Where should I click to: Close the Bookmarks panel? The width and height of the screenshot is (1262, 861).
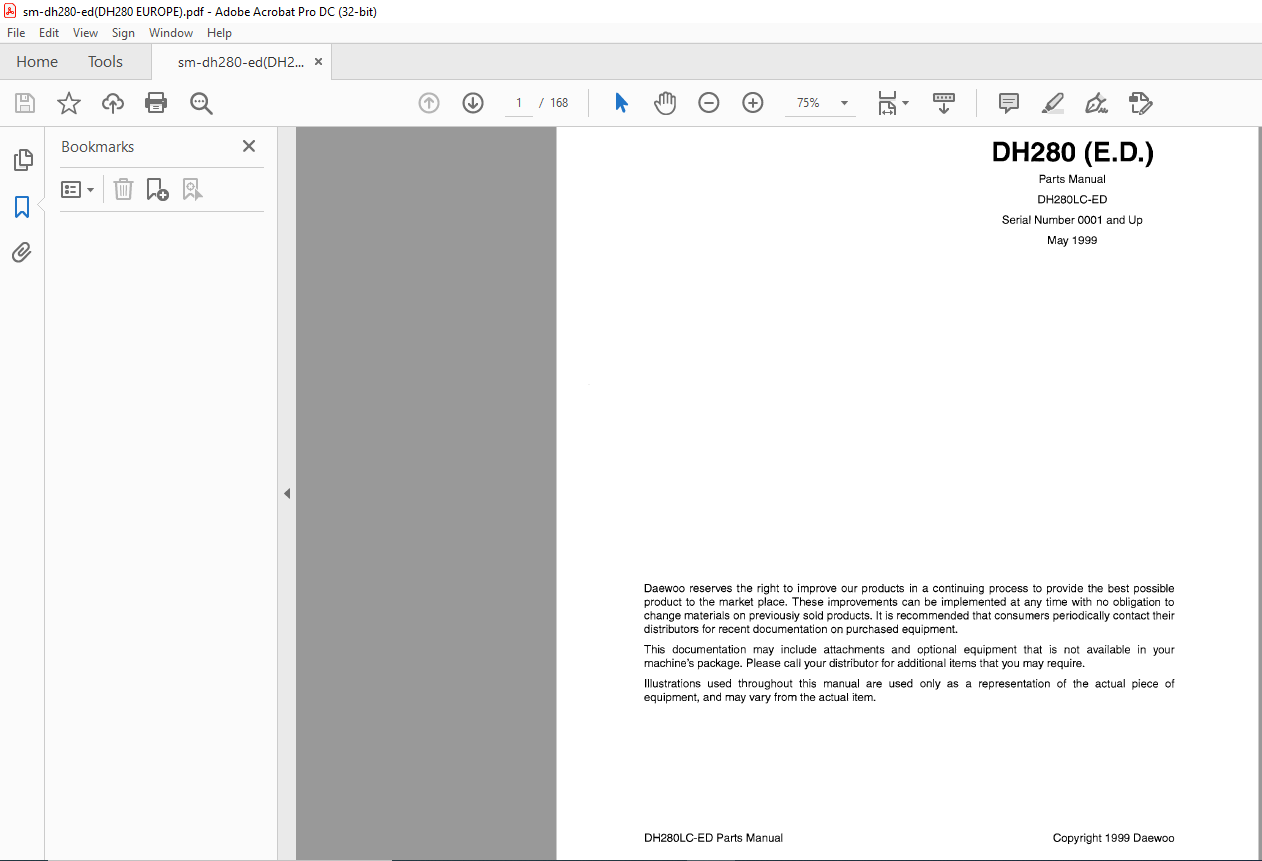pos(249,146)
